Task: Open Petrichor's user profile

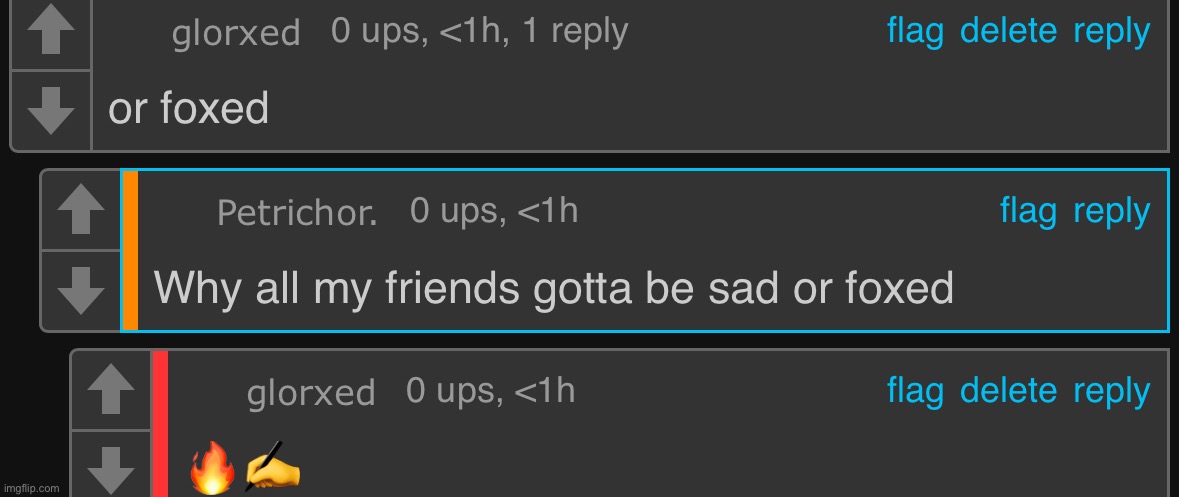Action: click(x=297, y=213)
